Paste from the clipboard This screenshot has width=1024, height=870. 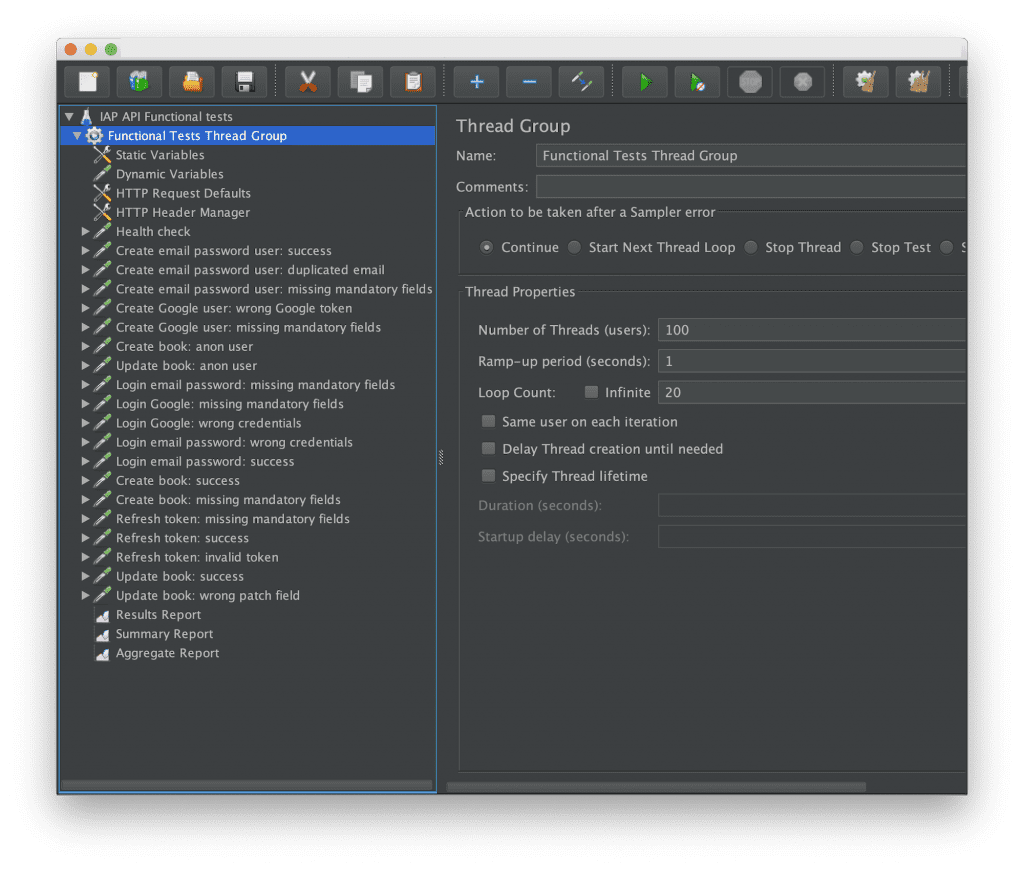(x=412, y=81)
